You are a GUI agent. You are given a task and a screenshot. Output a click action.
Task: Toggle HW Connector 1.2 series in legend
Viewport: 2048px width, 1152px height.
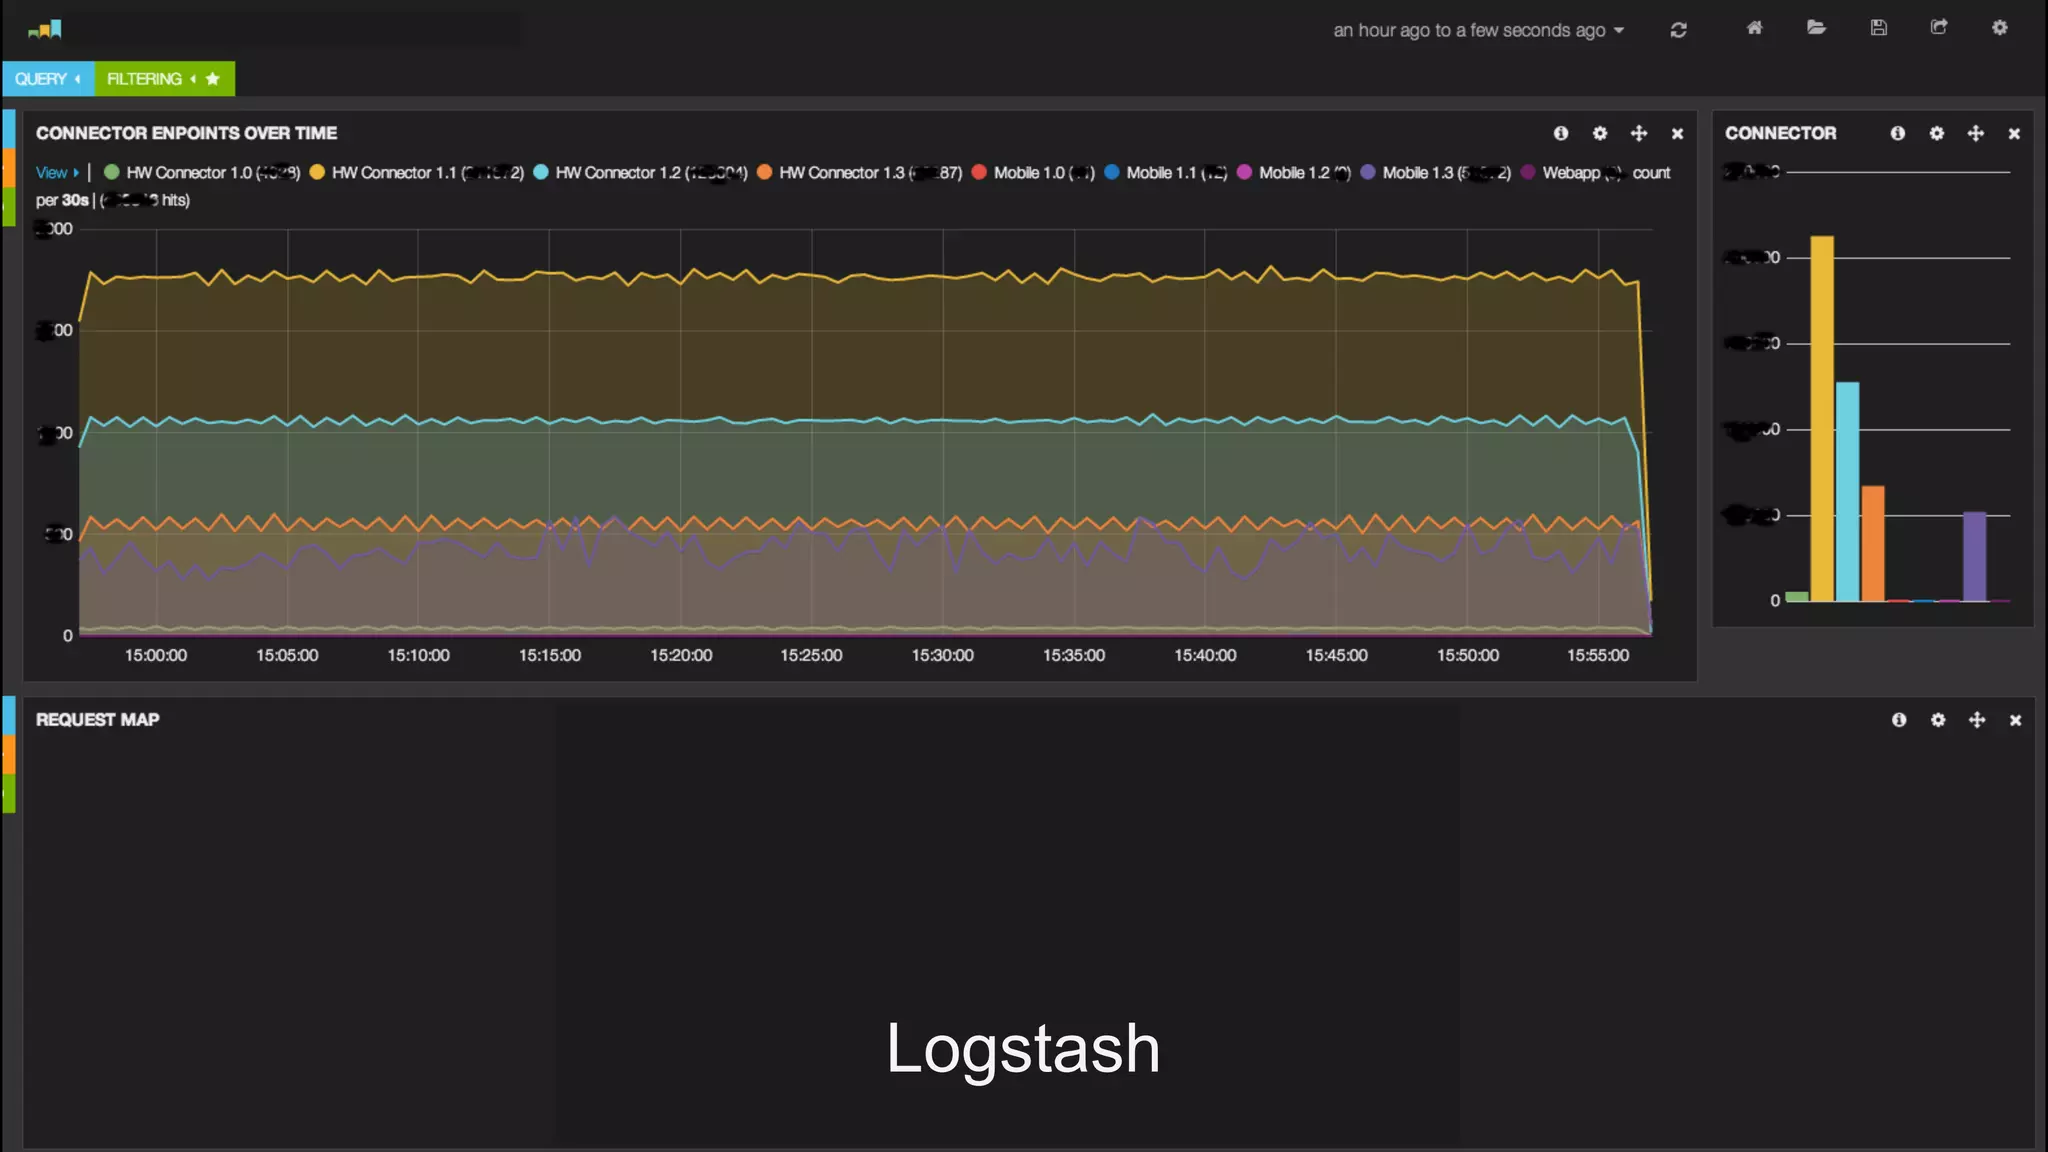click(x=641, y=173)
